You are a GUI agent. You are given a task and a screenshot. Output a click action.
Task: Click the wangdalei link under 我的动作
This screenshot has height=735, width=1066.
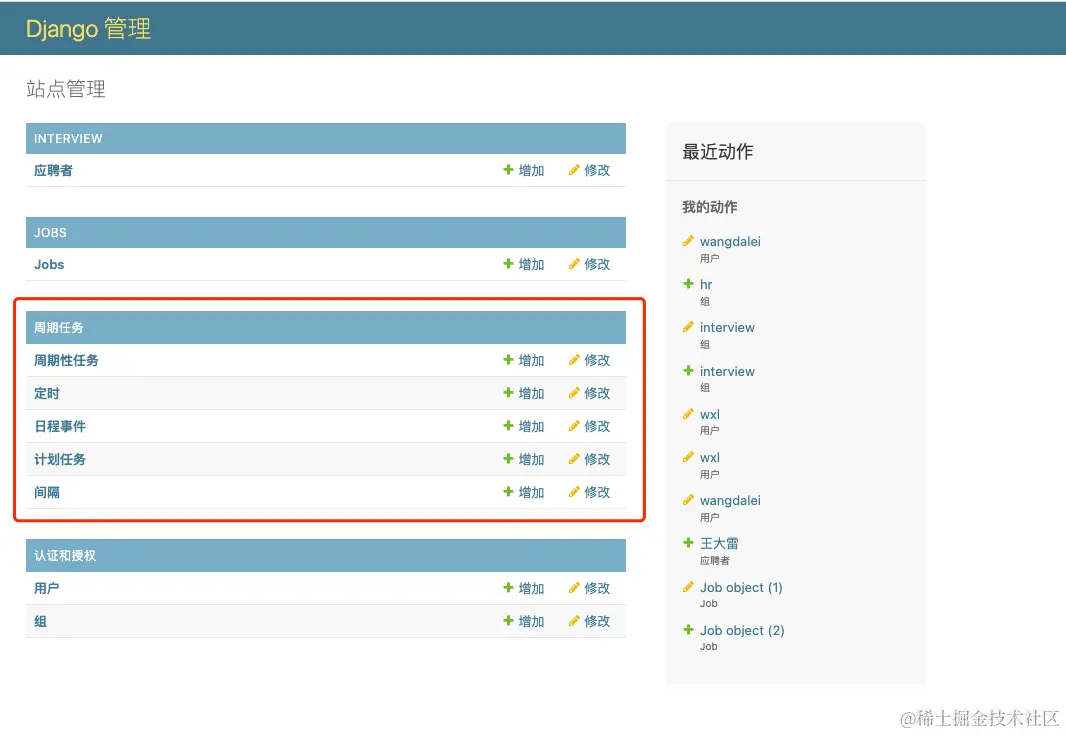tap(729, 241)
